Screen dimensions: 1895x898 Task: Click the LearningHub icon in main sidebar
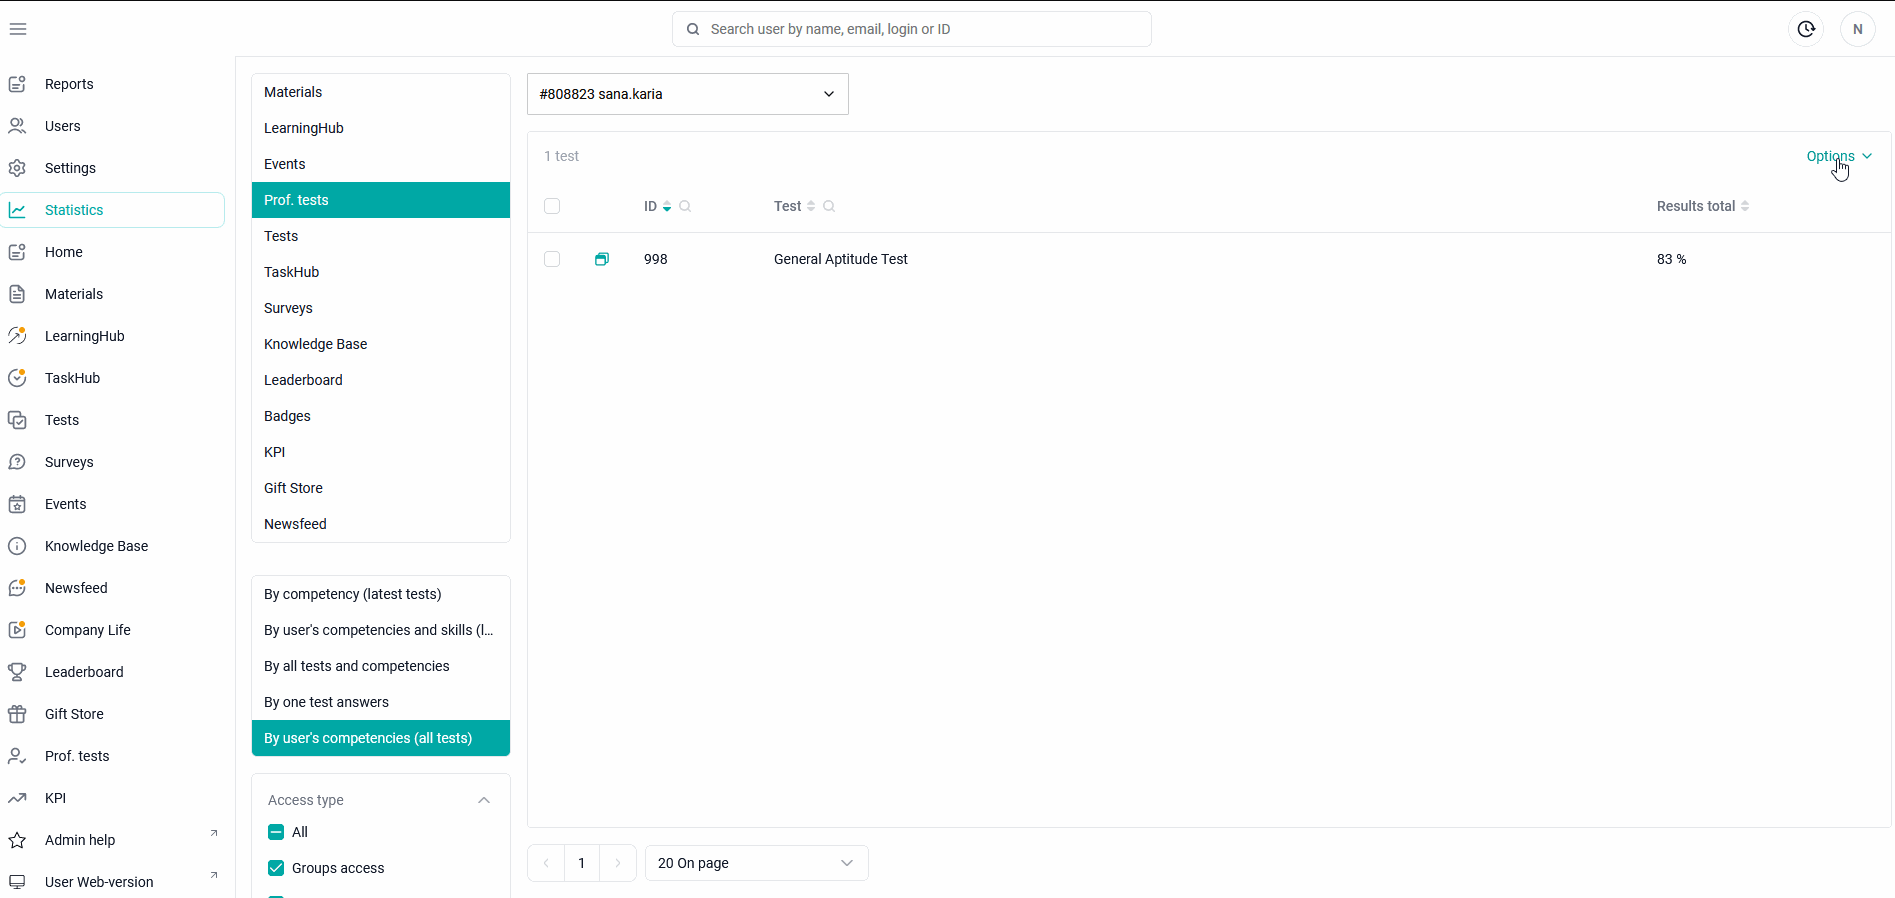point(17,336)
